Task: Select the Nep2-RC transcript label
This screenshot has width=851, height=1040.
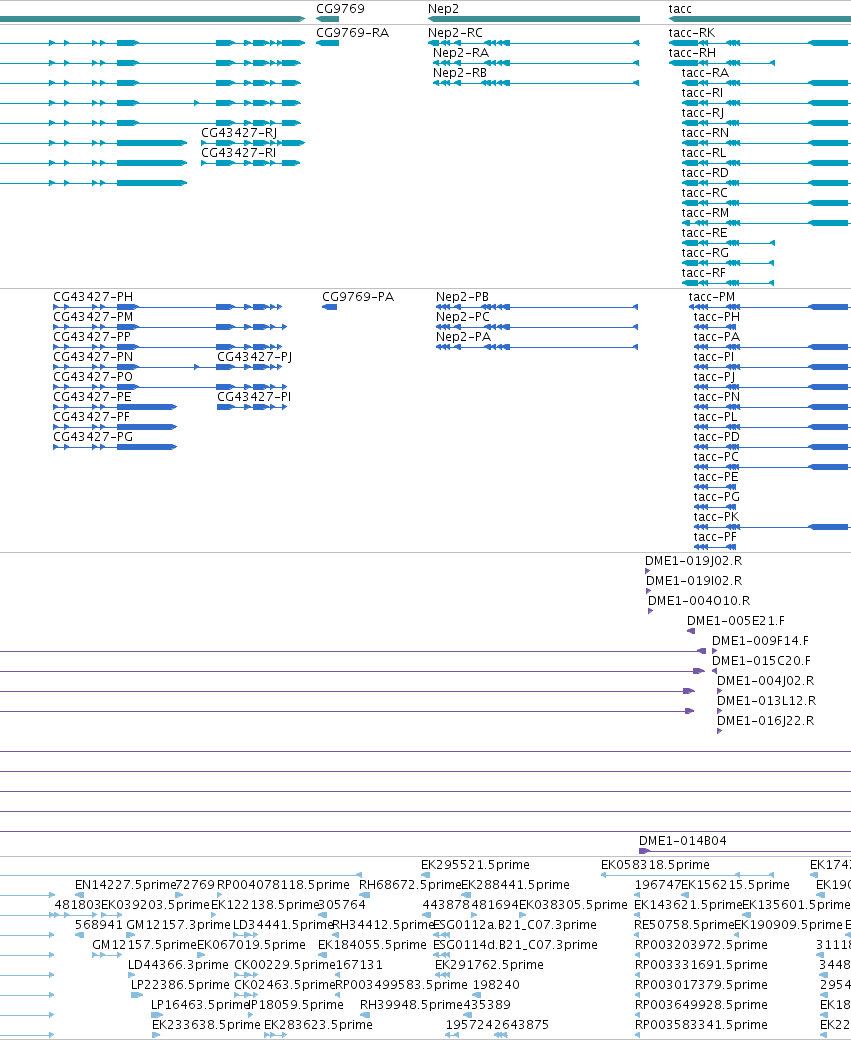Action: [x=455, y=32]
